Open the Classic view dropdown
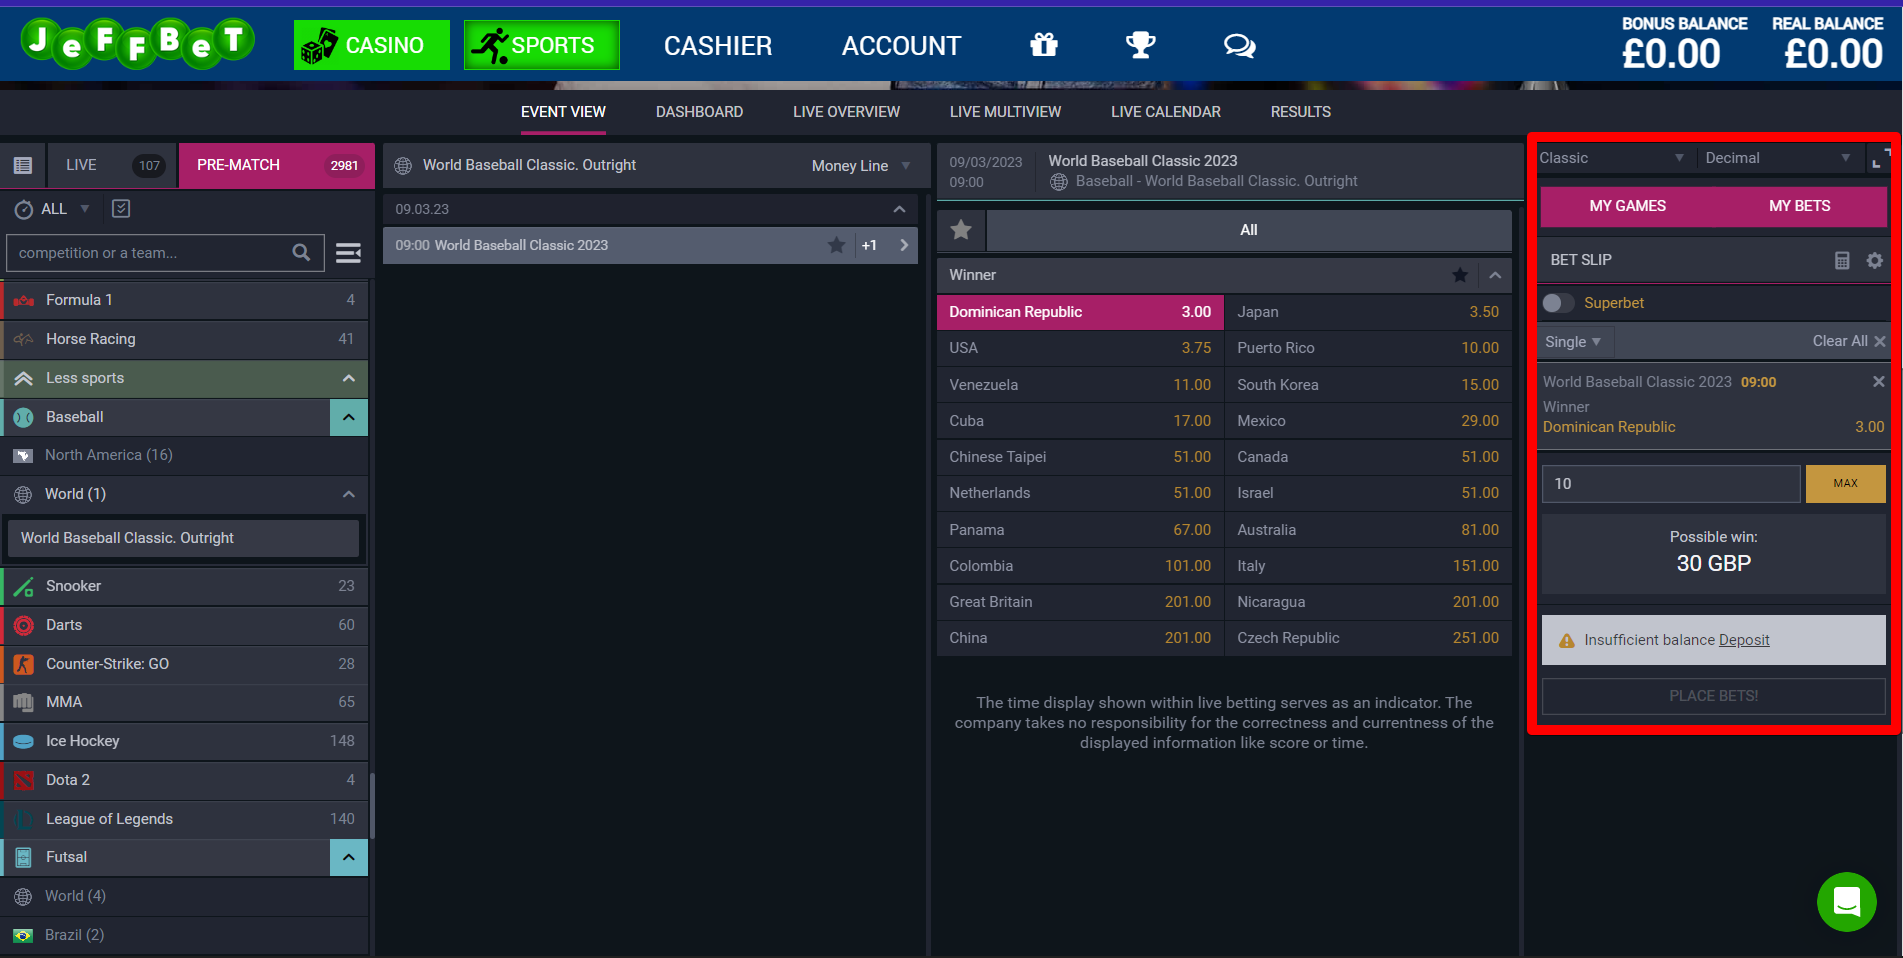 coord(1612,158)
